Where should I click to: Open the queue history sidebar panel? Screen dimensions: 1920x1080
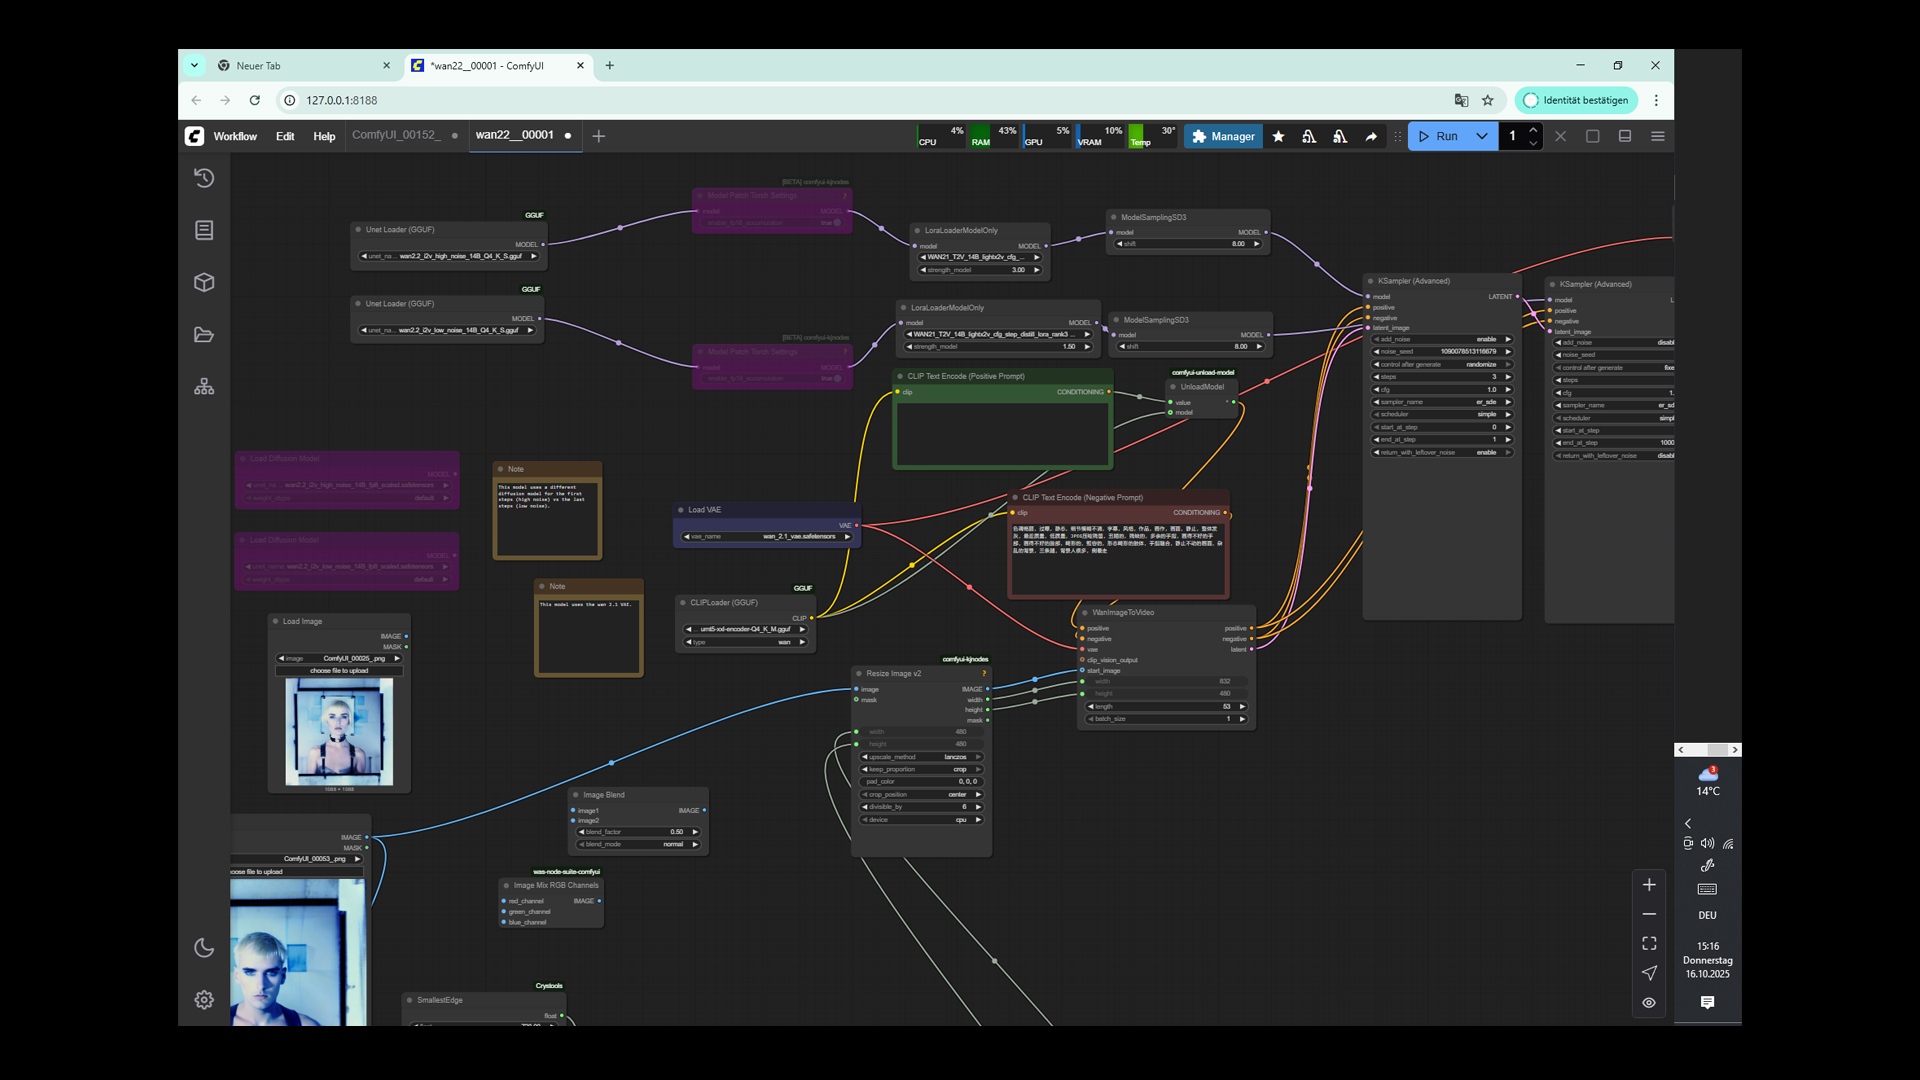204,178
